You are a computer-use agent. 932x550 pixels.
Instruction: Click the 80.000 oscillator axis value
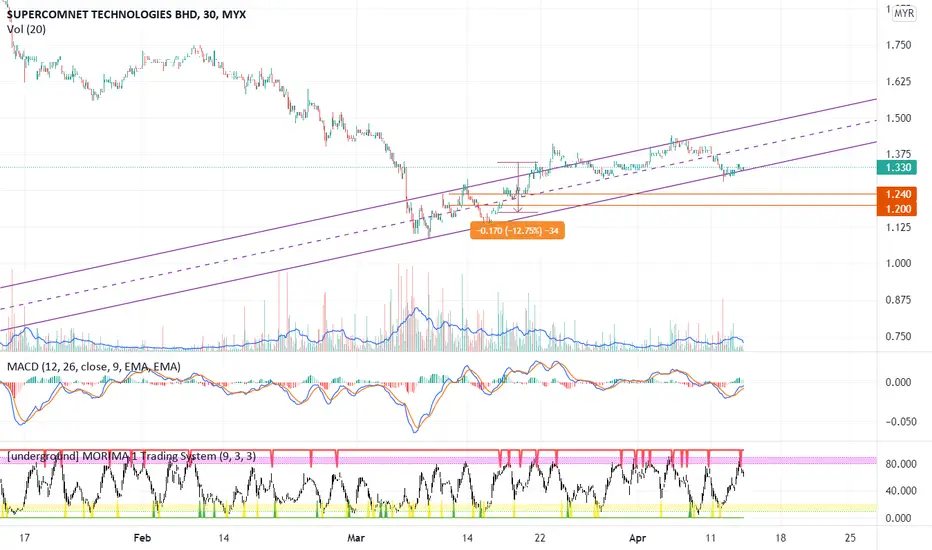tap(900, 464)
